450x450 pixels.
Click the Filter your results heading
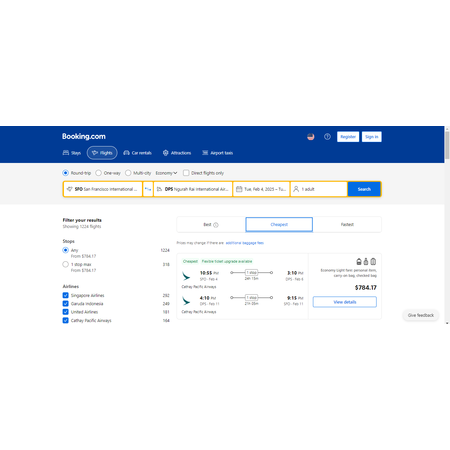(82, 220)
